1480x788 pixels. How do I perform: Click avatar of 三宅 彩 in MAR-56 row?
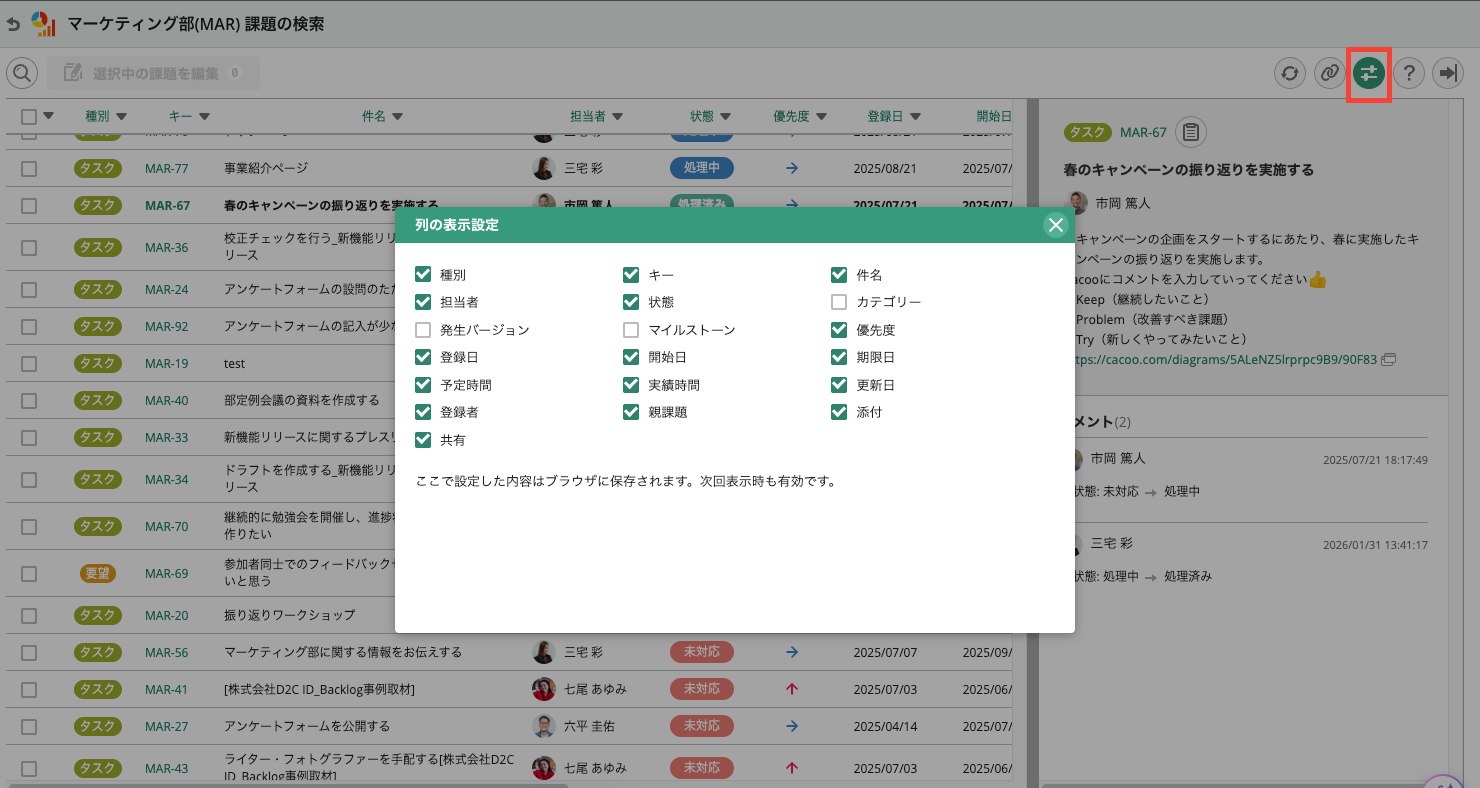pyautogui.click(x=544, y=652)
